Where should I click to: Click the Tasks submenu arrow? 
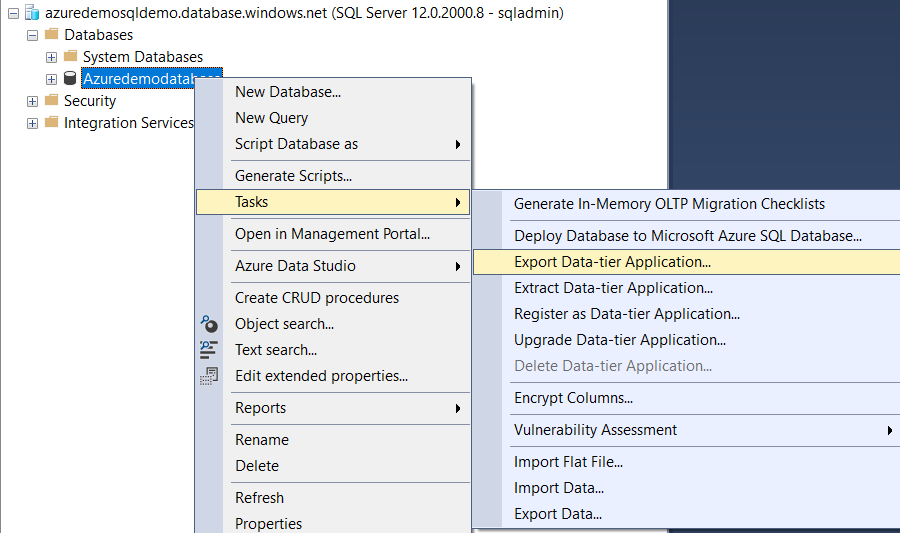[x=457, y=202]
